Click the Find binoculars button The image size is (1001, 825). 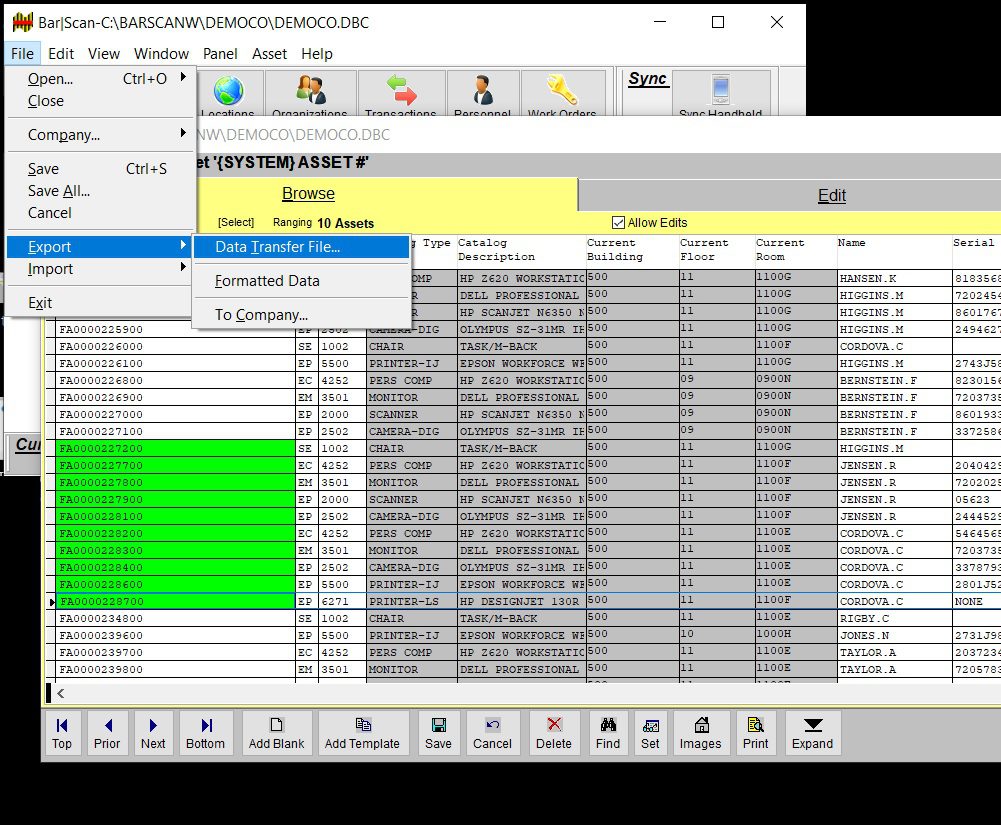tap(608, 733)
